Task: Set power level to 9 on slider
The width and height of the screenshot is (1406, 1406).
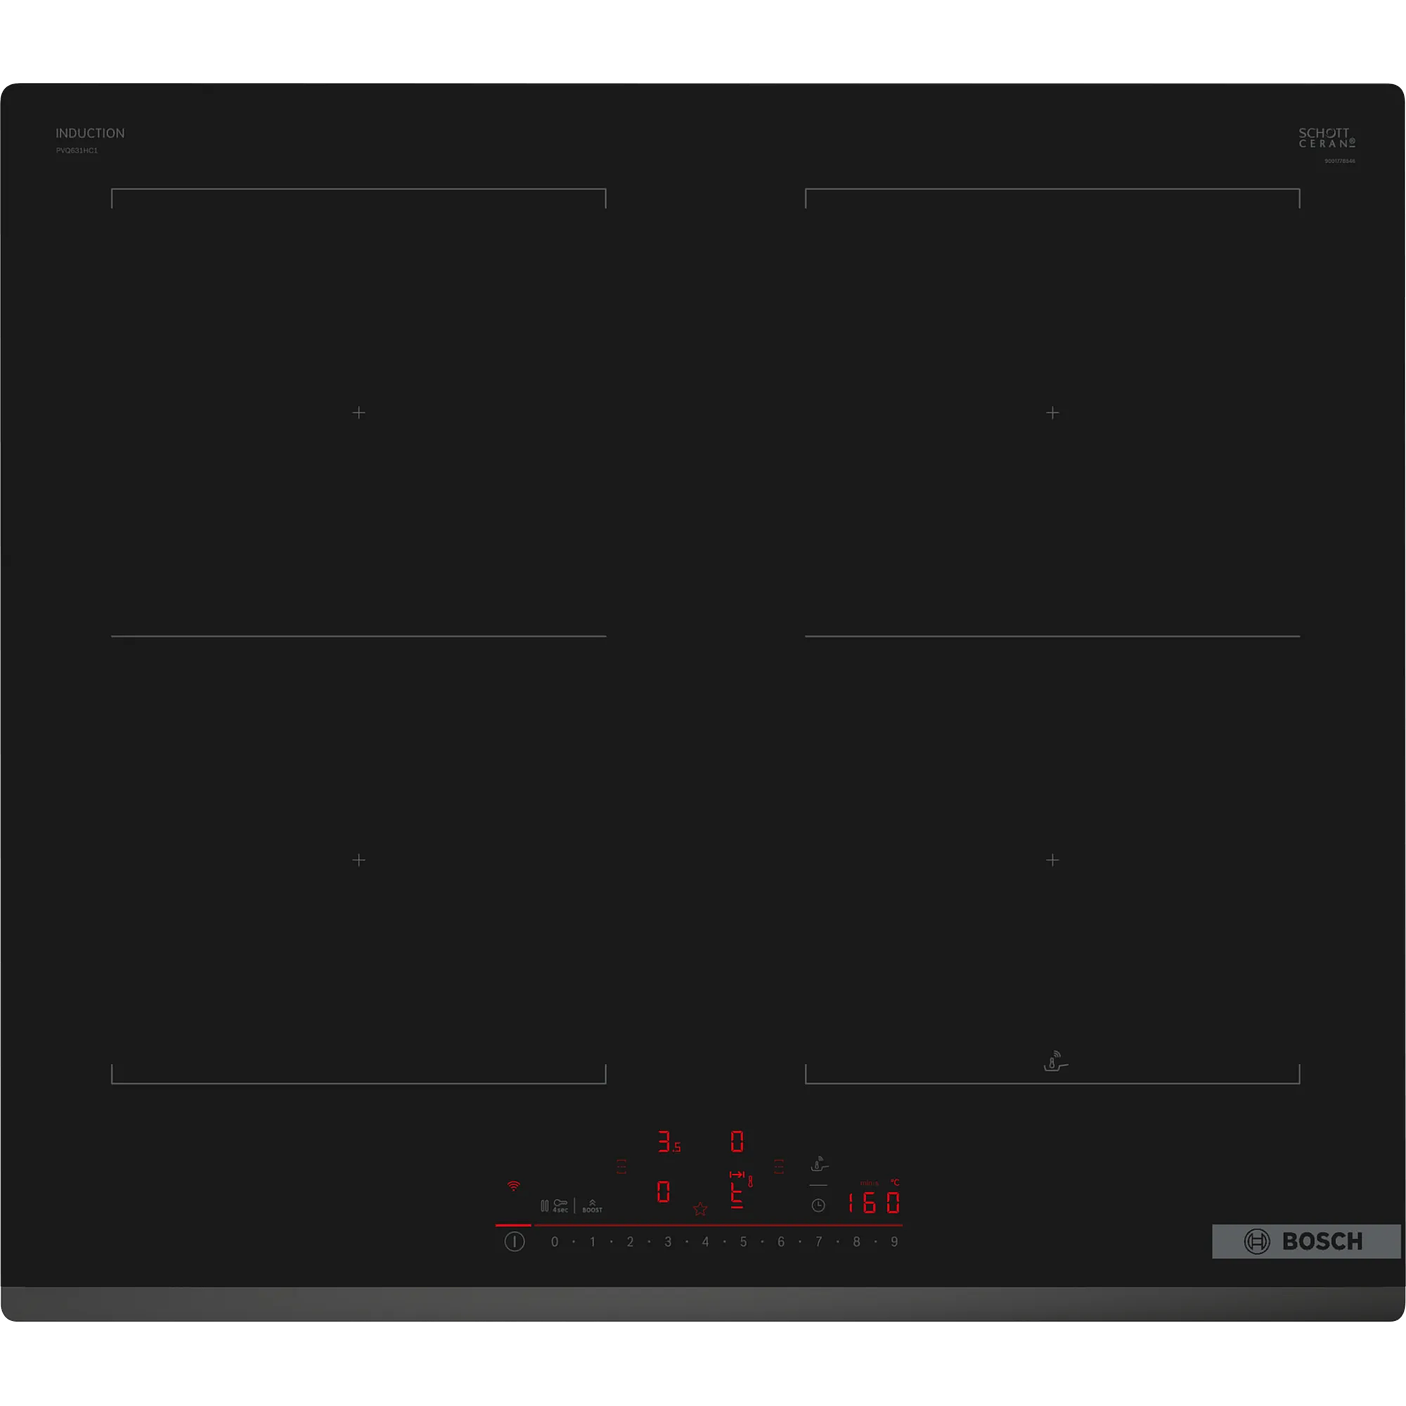Action: [894, 1242]
